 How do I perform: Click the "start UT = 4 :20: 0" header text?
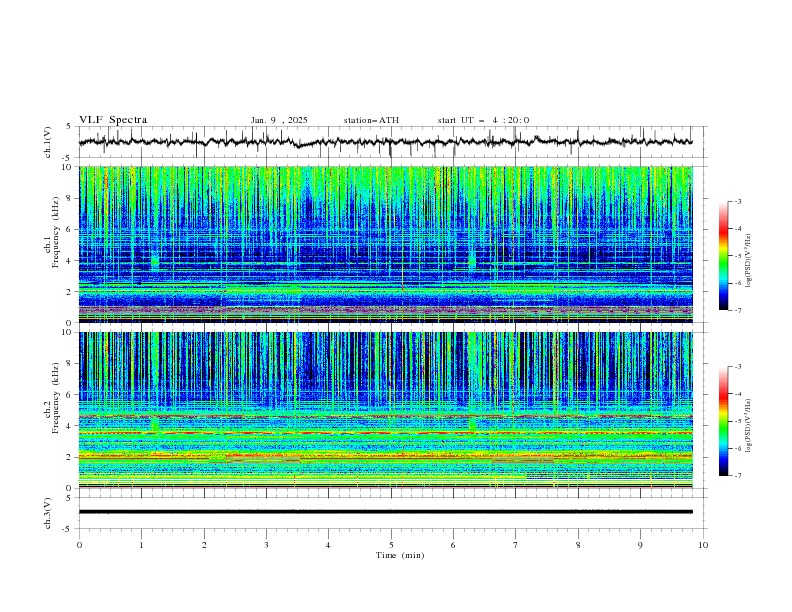pyautogui.click(x=483, y=120)
